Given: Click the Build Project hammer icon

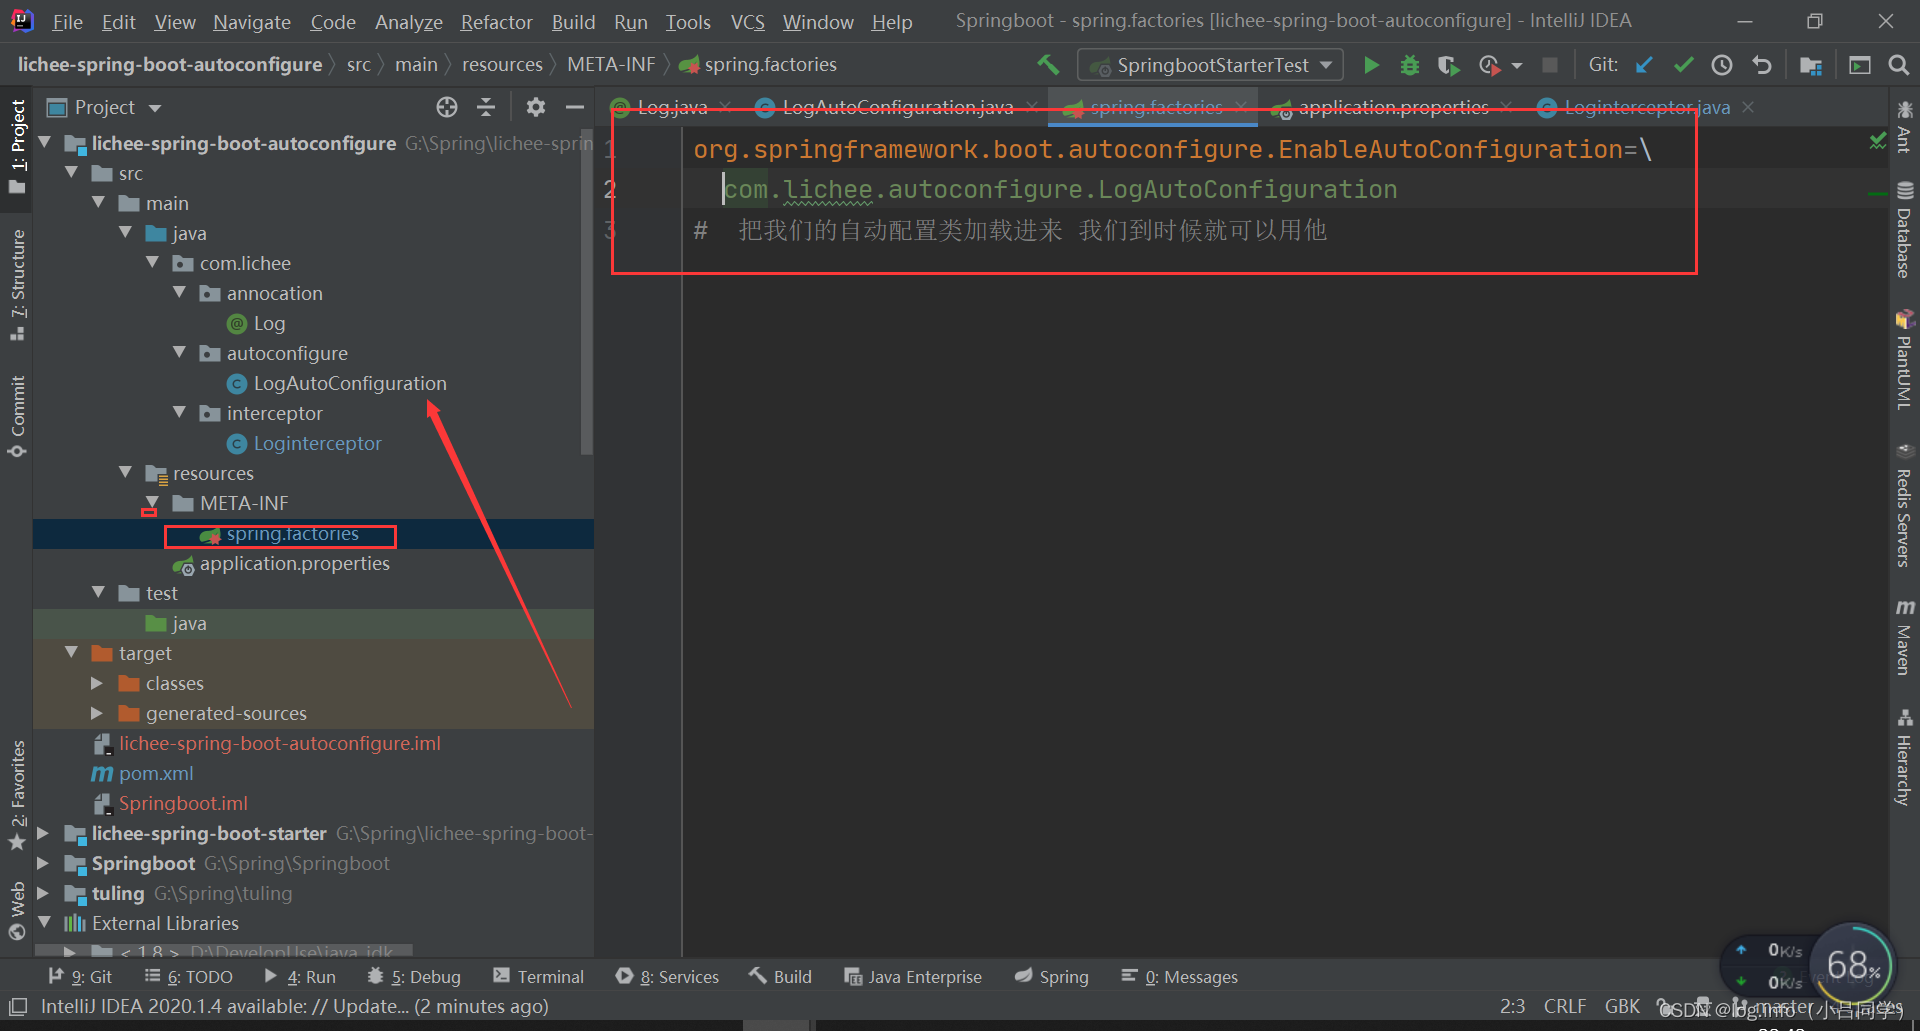Looking at the screenshot, I should pyautogui.click(x=1047, y=65).
